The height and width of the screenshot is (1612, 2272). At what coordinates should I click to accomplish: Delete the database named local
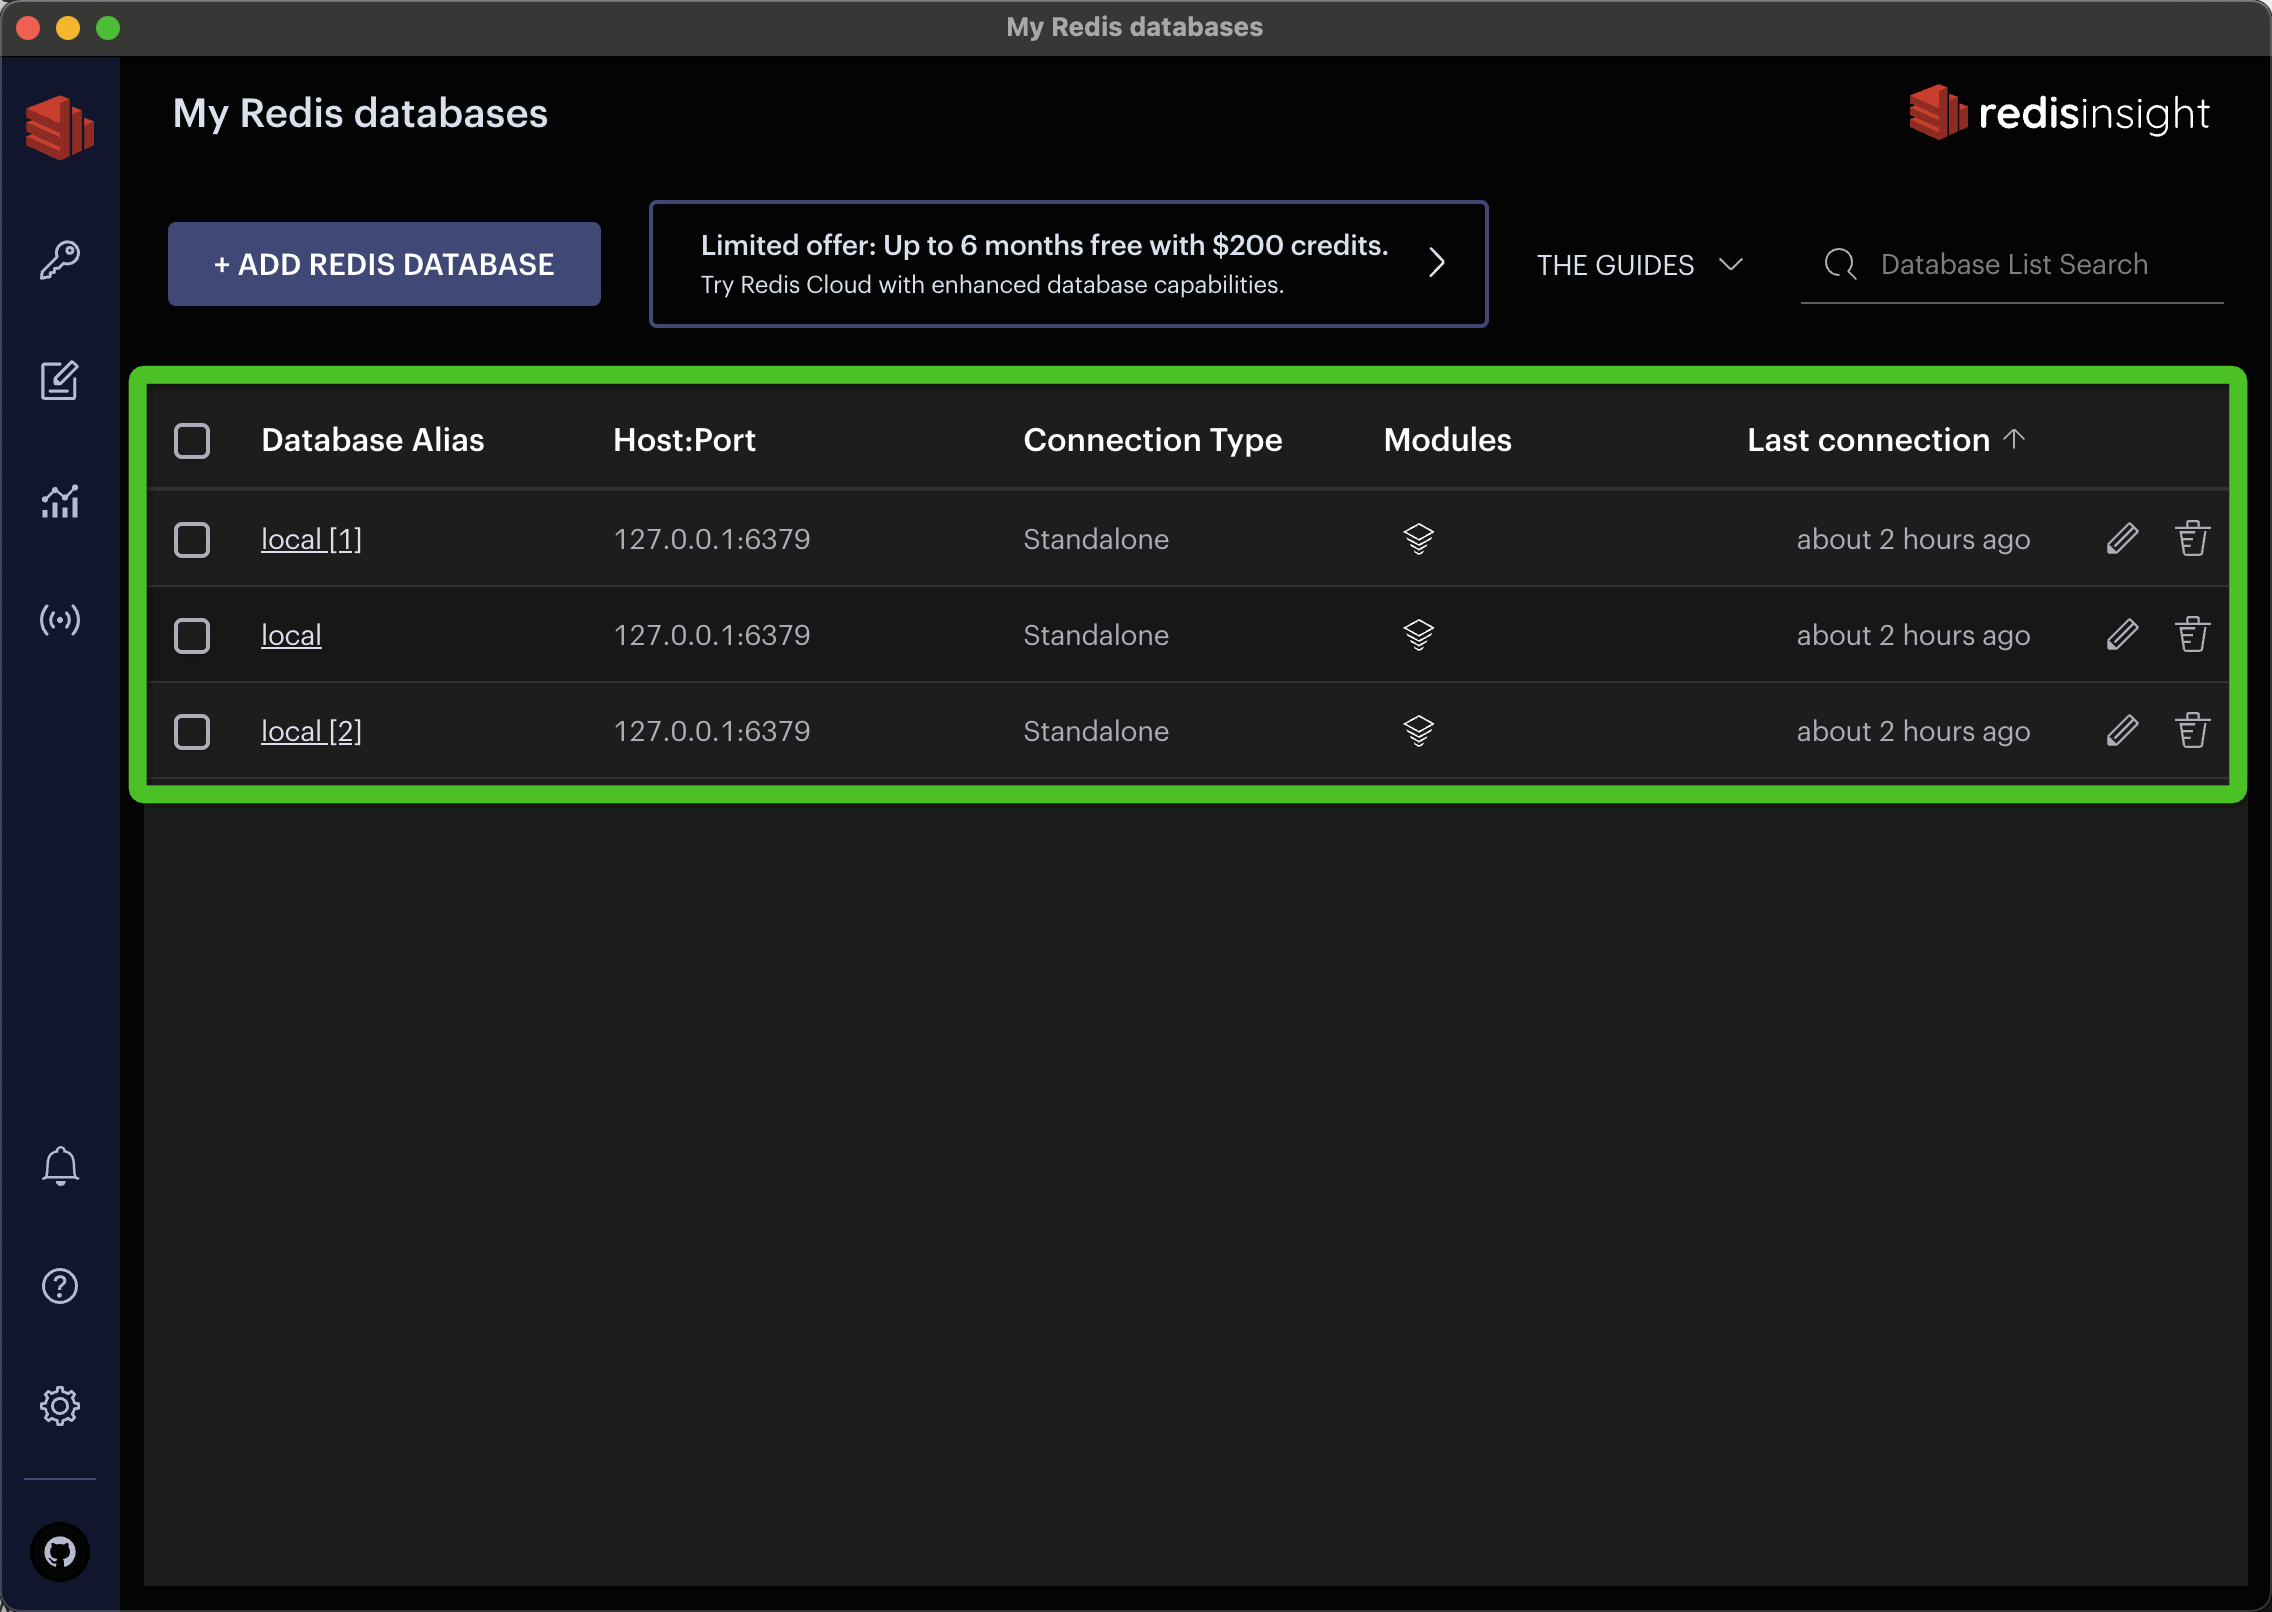2192,635
